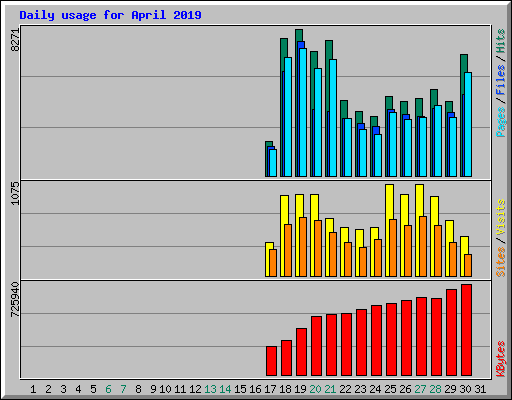Click green day 13 label
The height and width of the screenshot is (400, 512).
tap(210, 389)
